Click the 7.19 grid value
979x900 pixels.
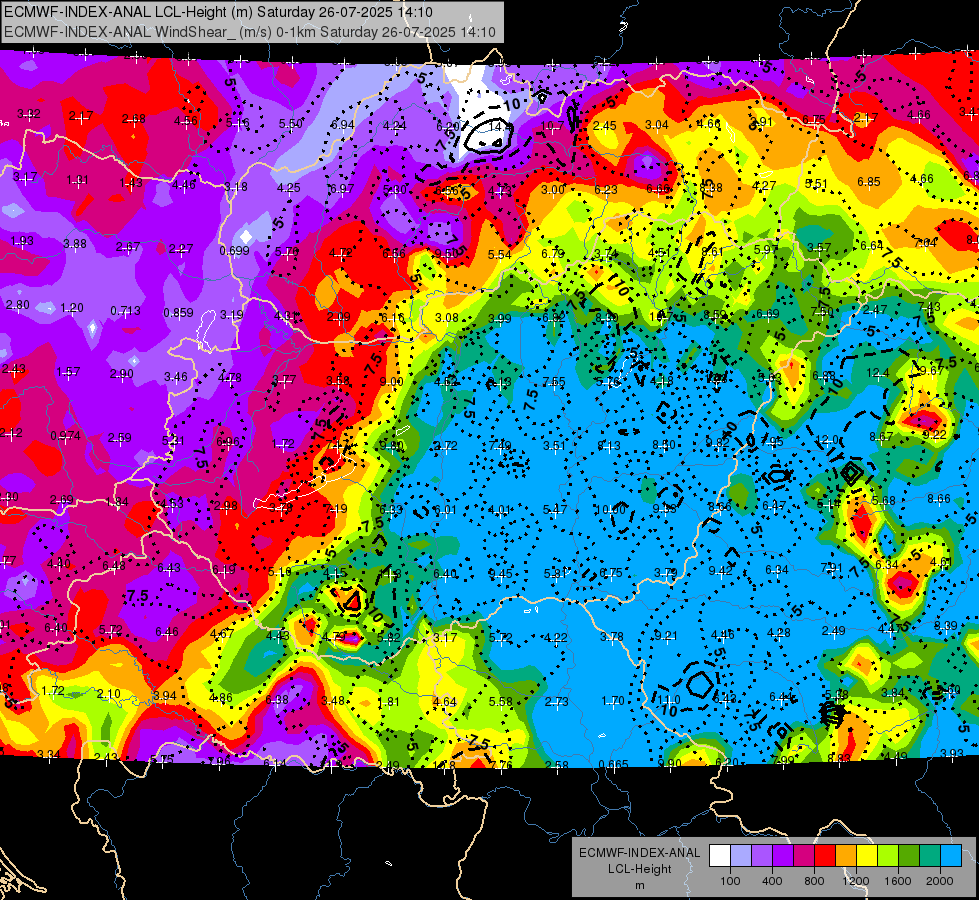point(336,508)
